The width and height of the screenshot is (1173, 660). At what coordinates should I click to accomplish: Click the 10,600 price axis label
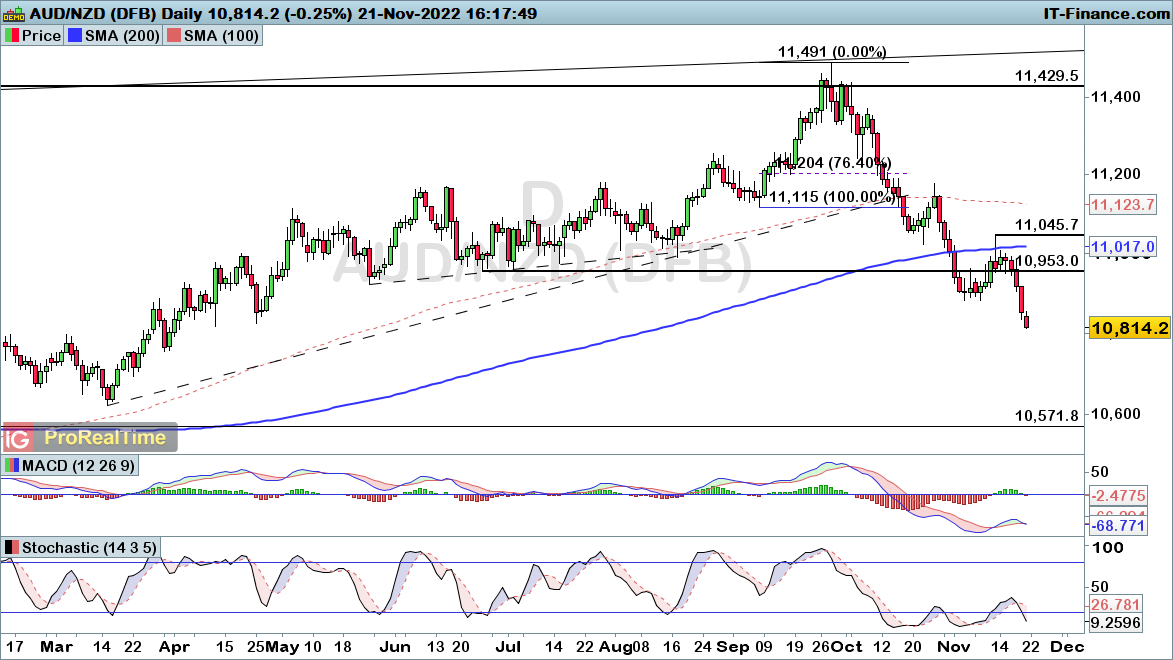click(1115, 414)
